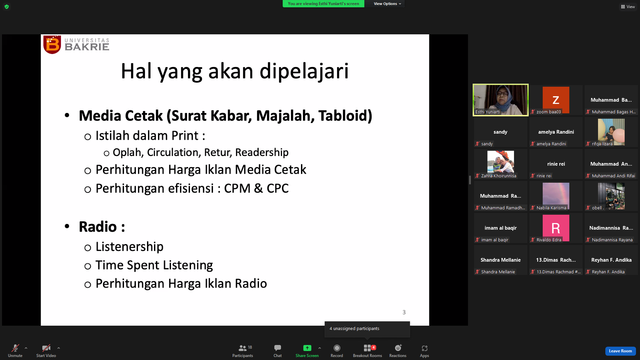The image size is (640, 360).
Task: Click 'Istilah dalam Print :' on the slide
Action: tap(150, 136)
